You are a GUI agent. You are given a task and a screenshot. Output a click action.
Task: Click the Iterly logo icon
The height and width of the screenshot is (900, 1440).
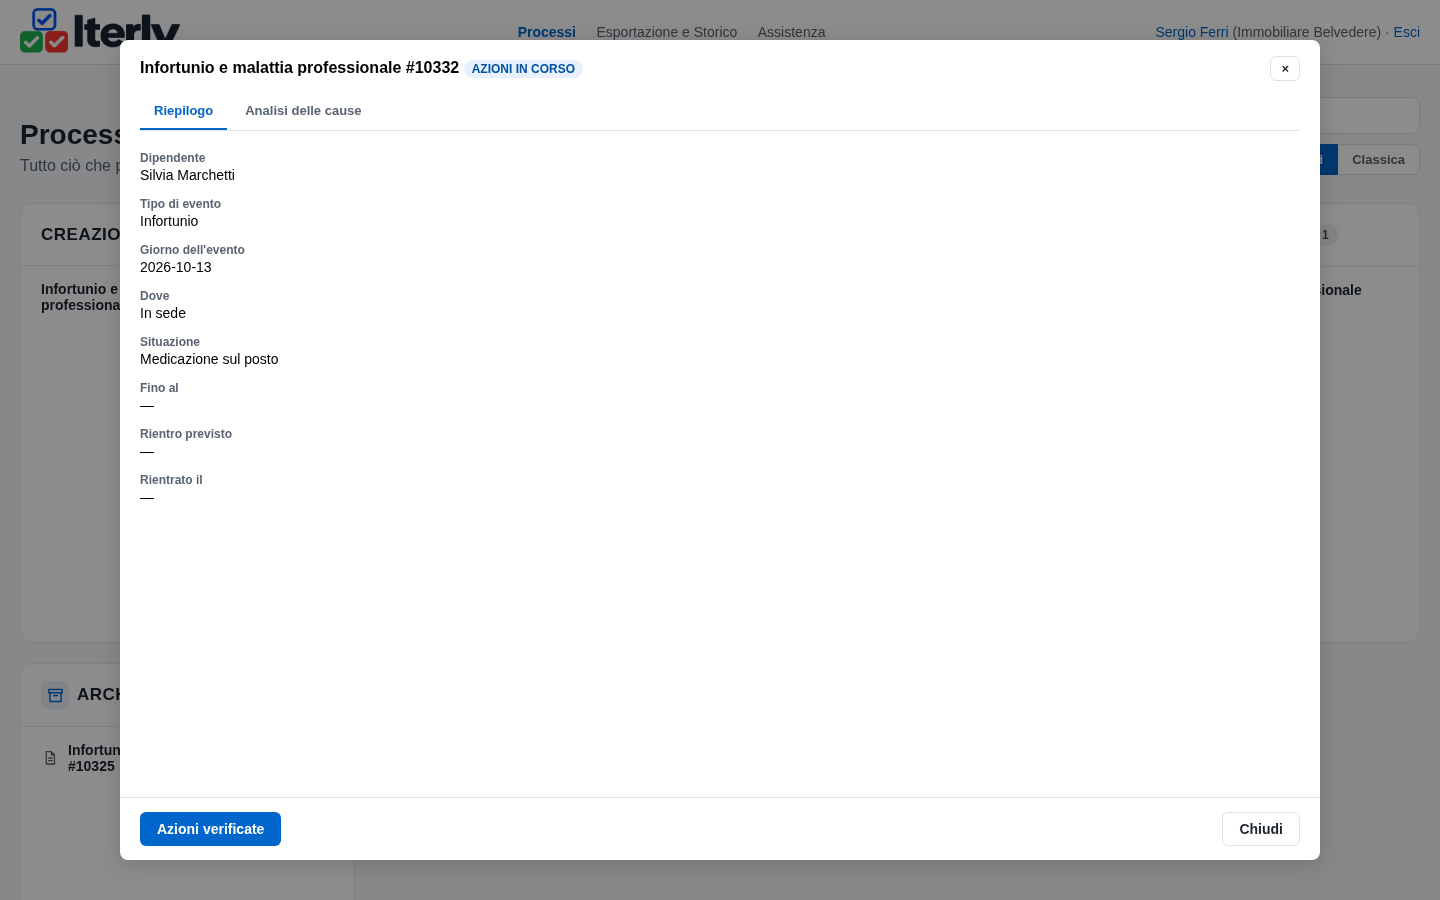pyautogui.click(x=44, y=30)
